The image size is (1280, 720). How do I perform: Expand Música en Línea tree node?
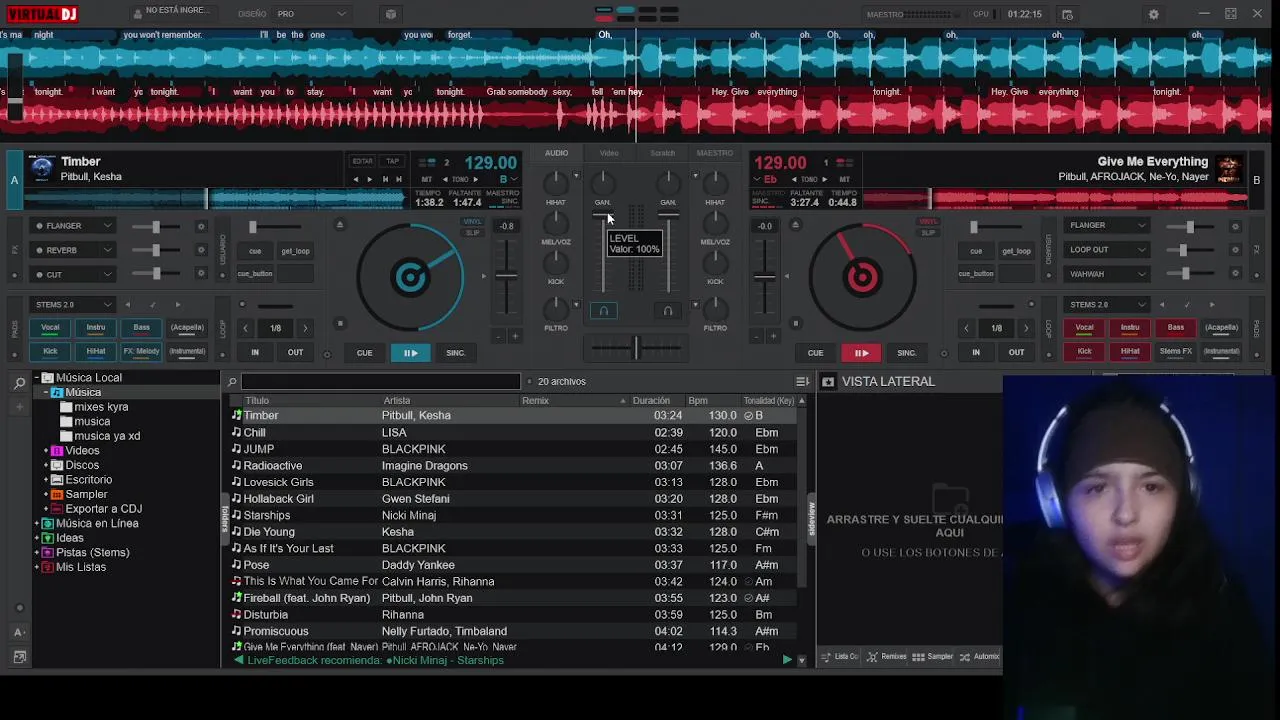tap(37, 524)
